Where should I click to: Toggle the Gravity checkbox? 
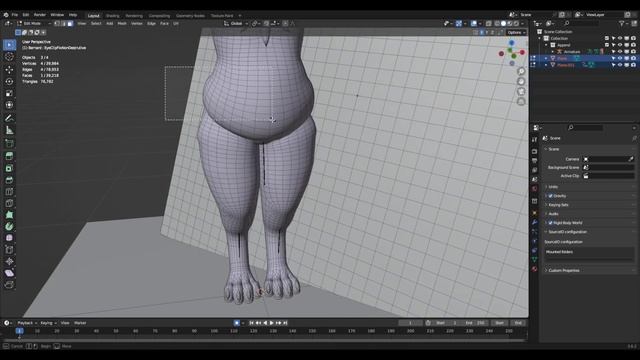click(551, 196)
